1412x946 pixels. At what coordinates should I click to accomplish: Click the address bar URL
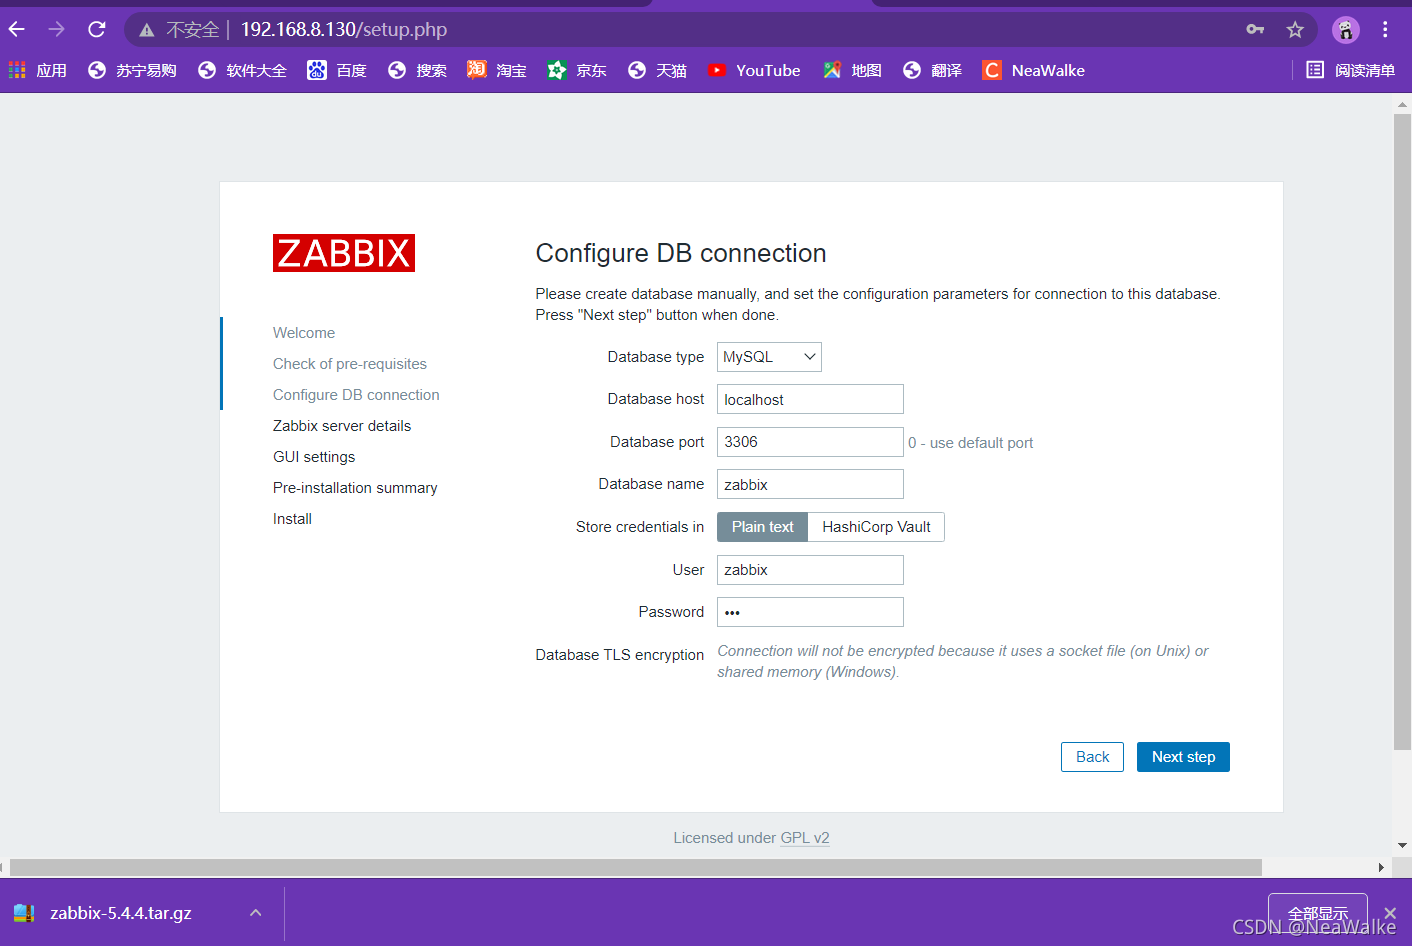coord(344,29)
